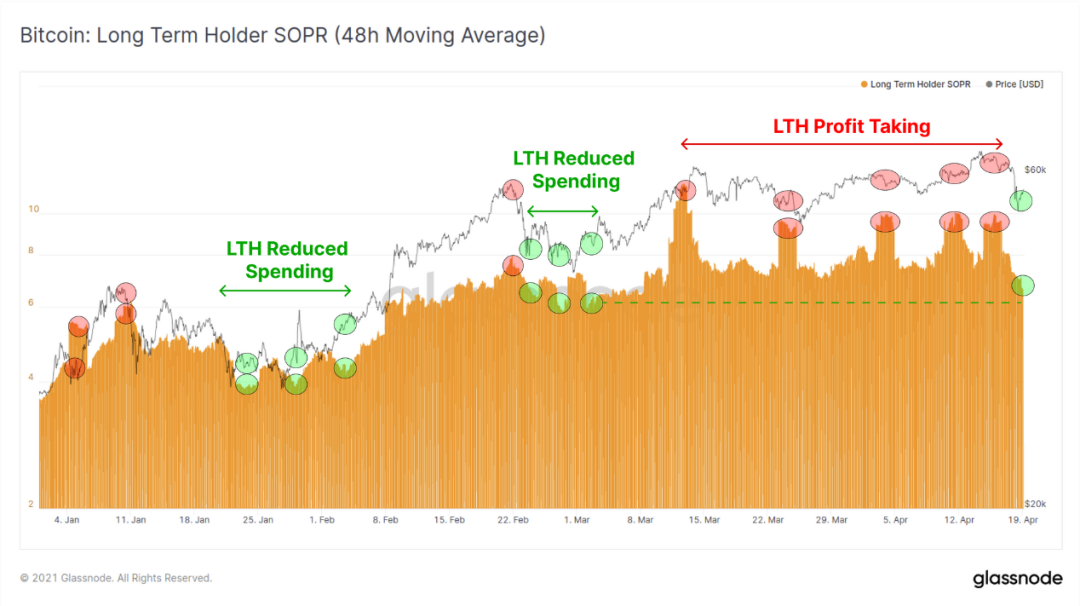Image resolution: width=1080 pixels, height=606 pixels.
Task: Click the red Profit Taking range arrow
Action: 842,144
